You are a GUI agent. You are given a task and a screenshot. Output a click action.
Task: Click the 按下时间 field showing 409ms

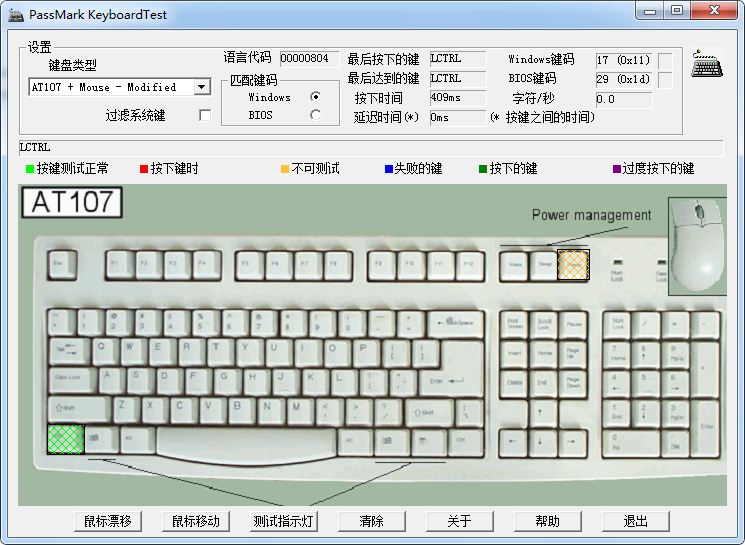(458, 98)
